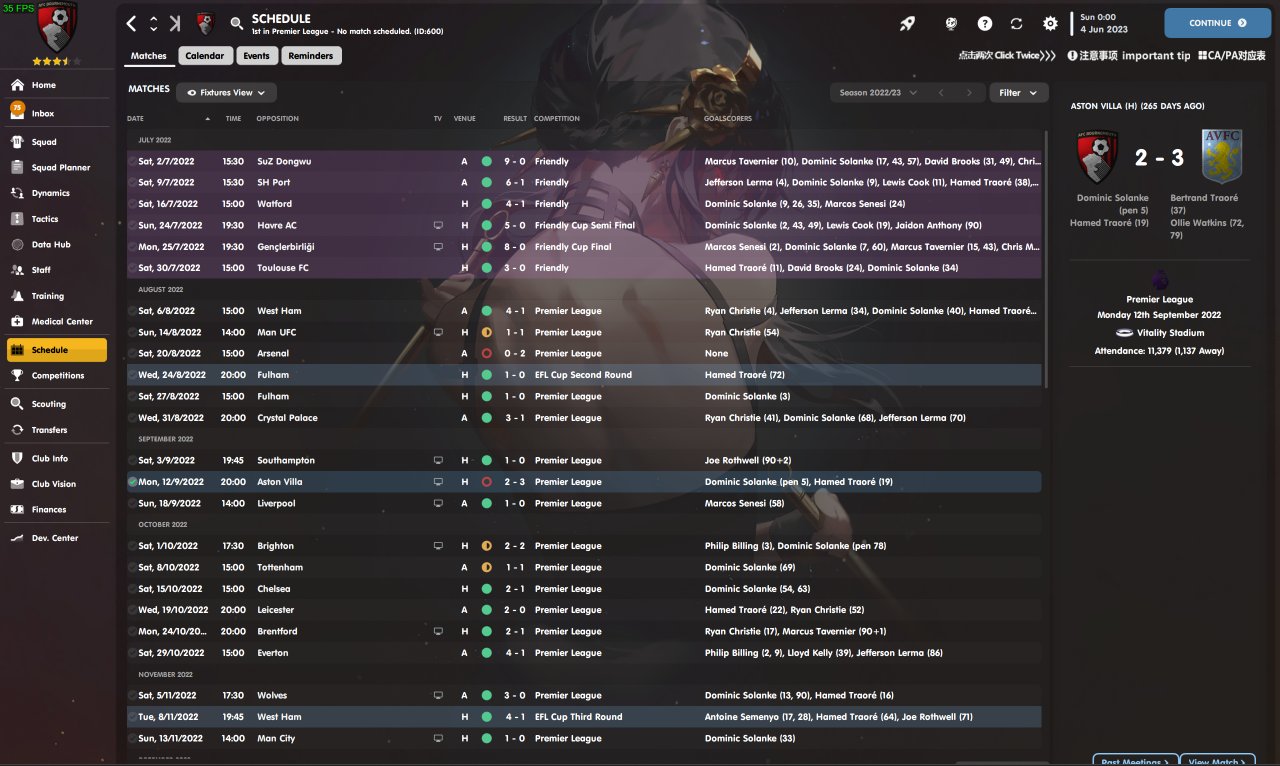Open Medical Center in the sidebar
Screen dimensions: 1280x766
62,322
